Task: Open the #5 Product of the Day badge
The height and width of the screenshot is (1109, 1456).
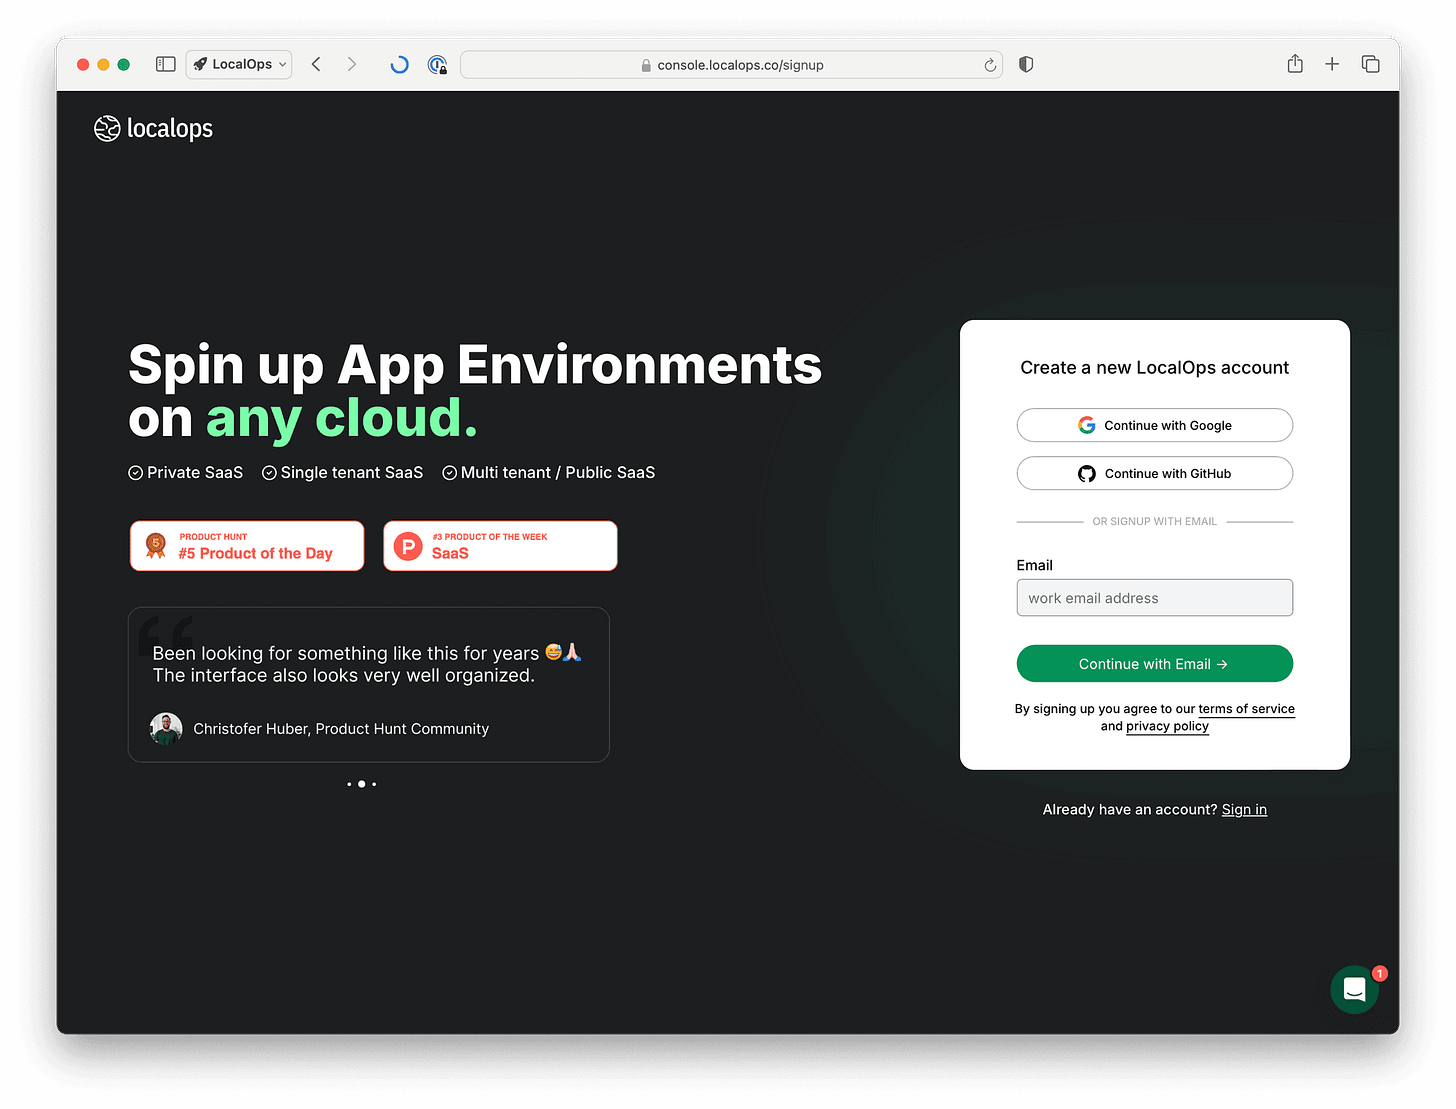Action: click(x=247, y=546)
